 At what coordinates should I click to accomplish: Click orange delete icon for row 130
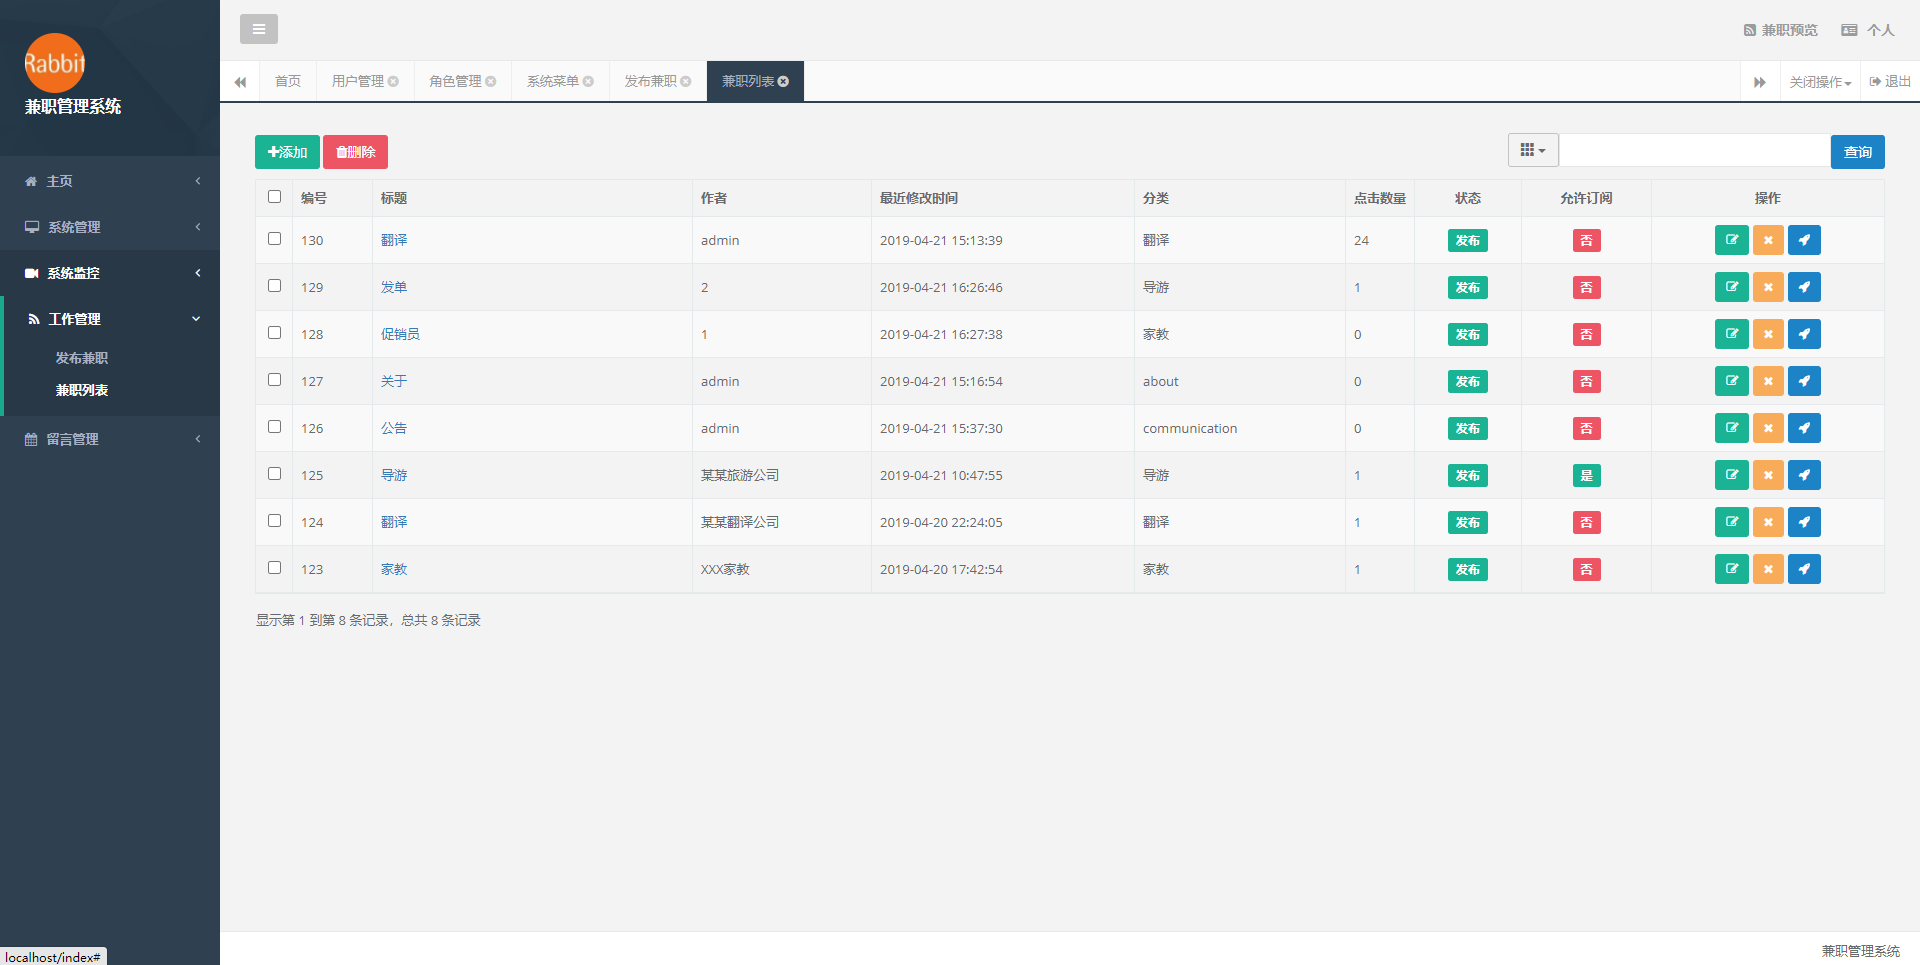(x=1768, y=240)
